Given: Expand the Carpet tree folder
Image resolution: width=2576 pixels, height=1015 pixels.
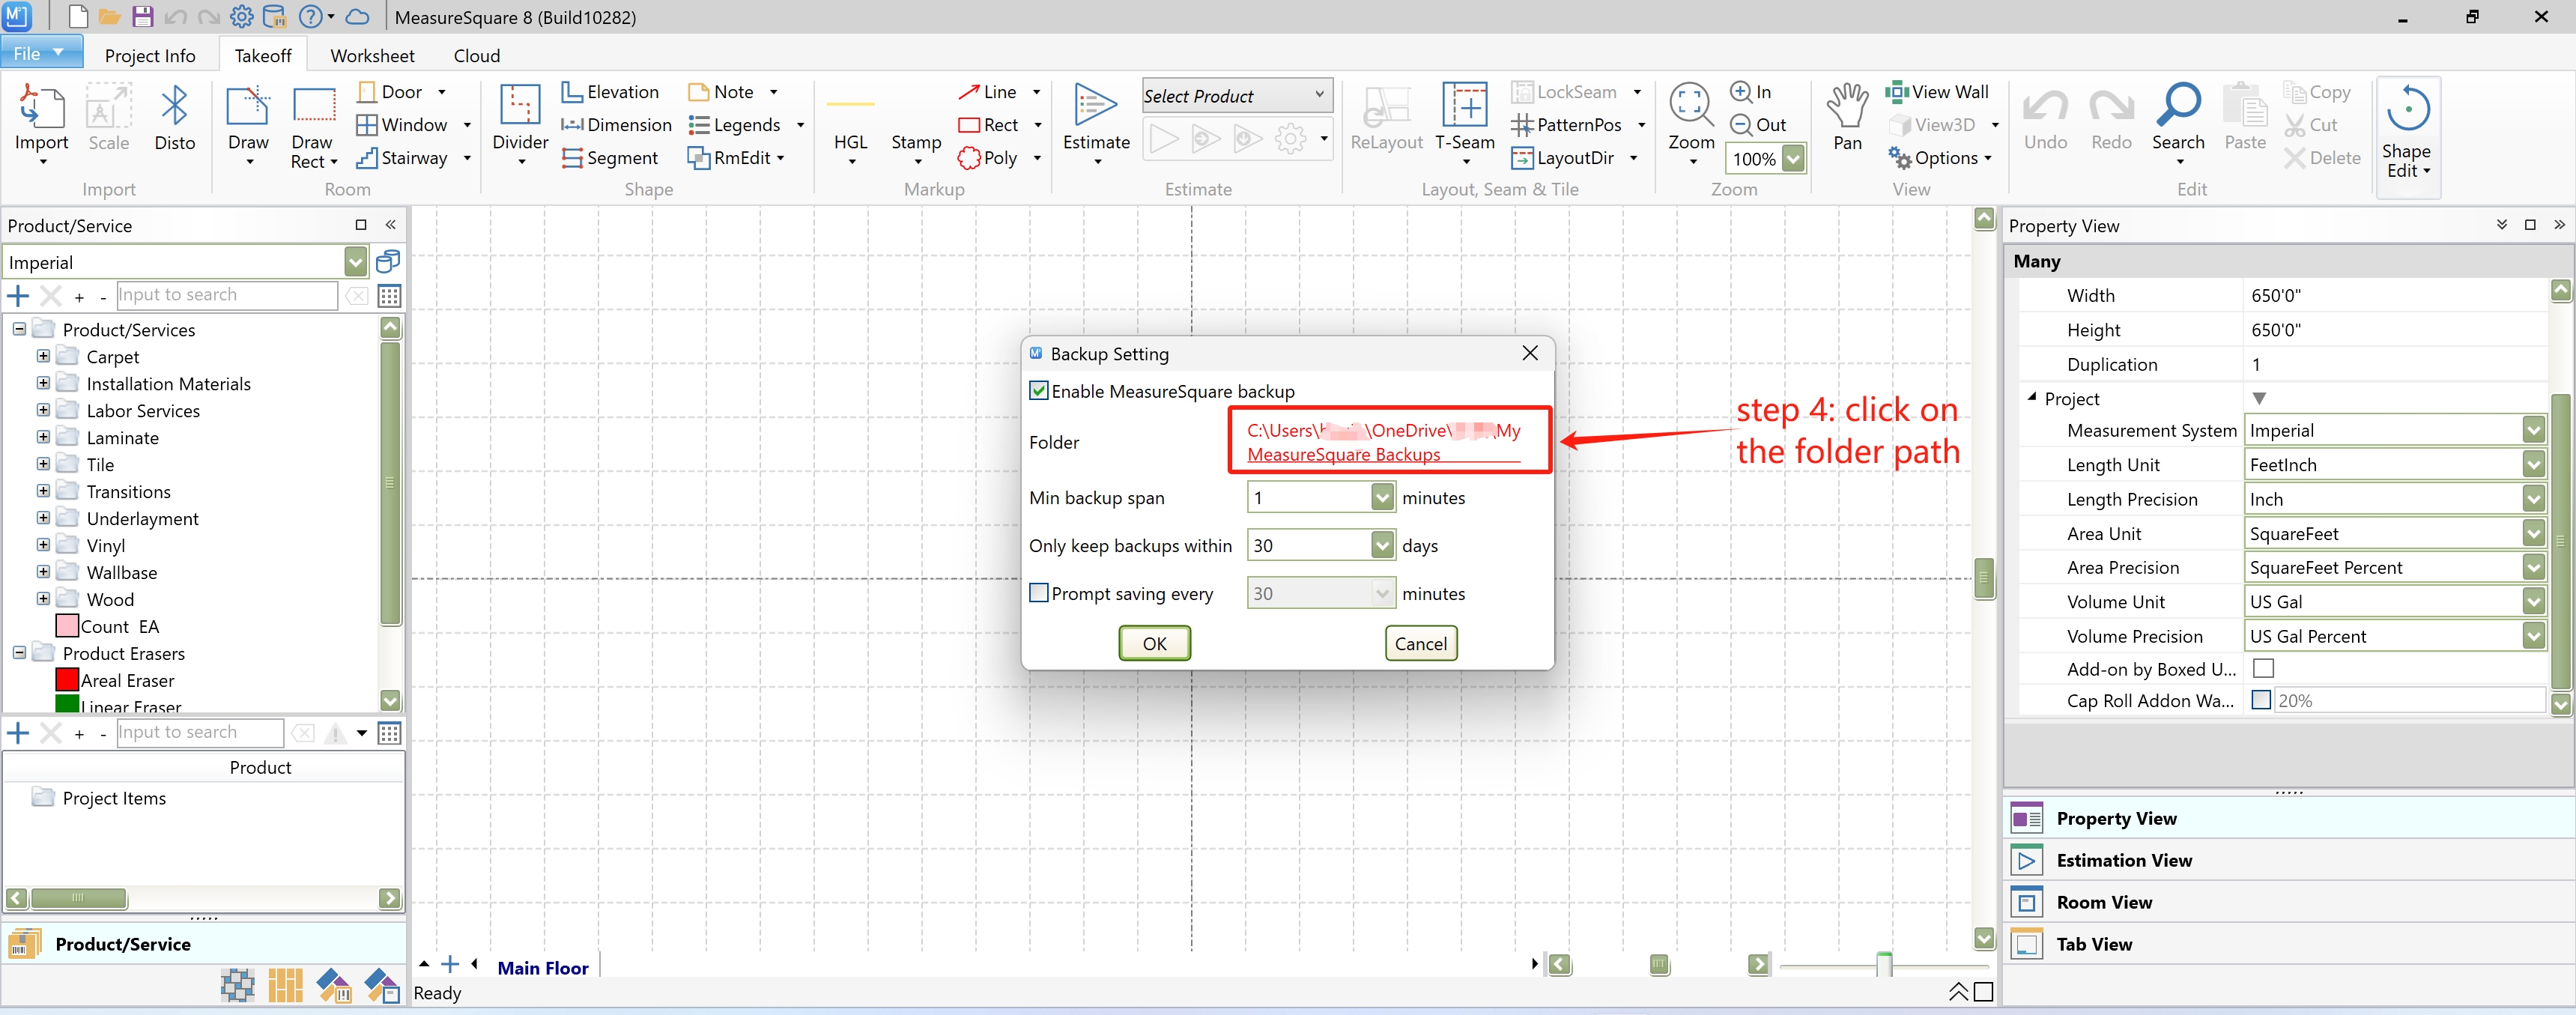Looking at the screenshot, I should click(43, 356).
